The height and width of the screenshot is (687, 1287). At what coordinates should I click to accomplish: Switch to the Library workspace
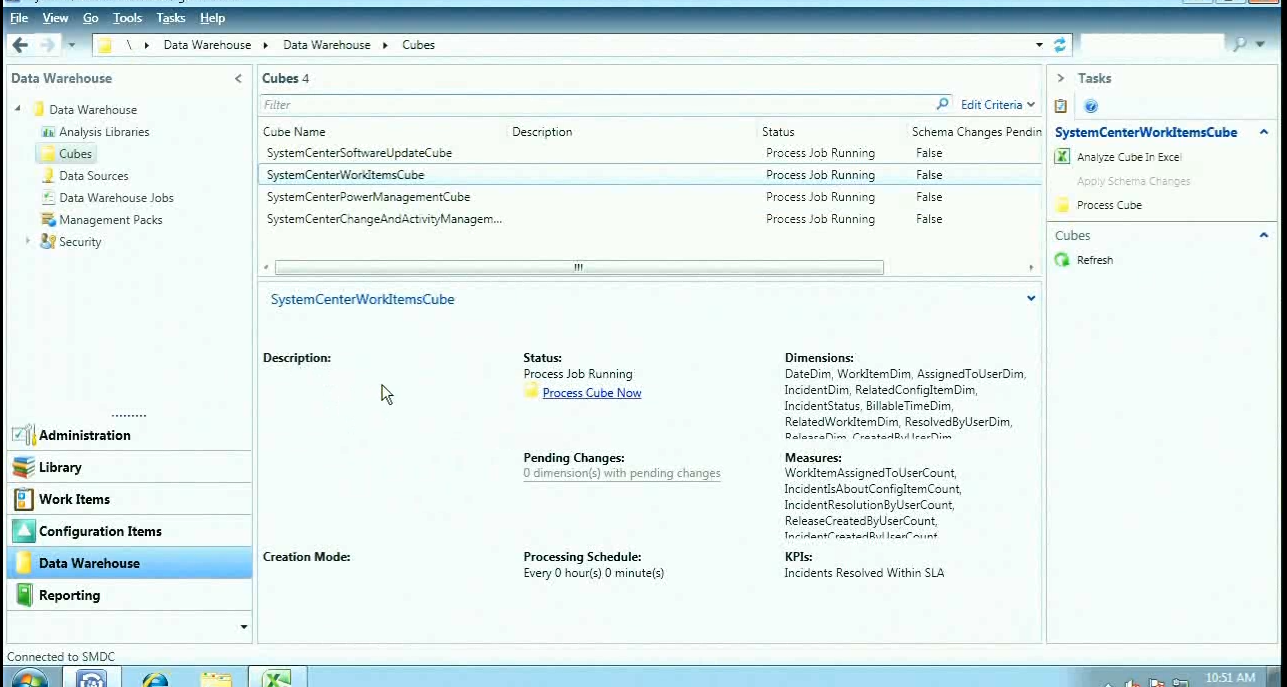(x=129, y=467)
